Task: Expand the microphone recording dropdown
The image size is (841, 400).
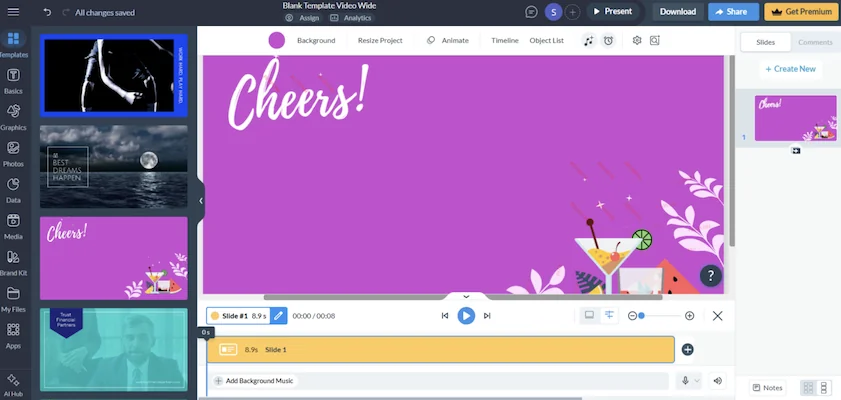Action: pos(697,381)
